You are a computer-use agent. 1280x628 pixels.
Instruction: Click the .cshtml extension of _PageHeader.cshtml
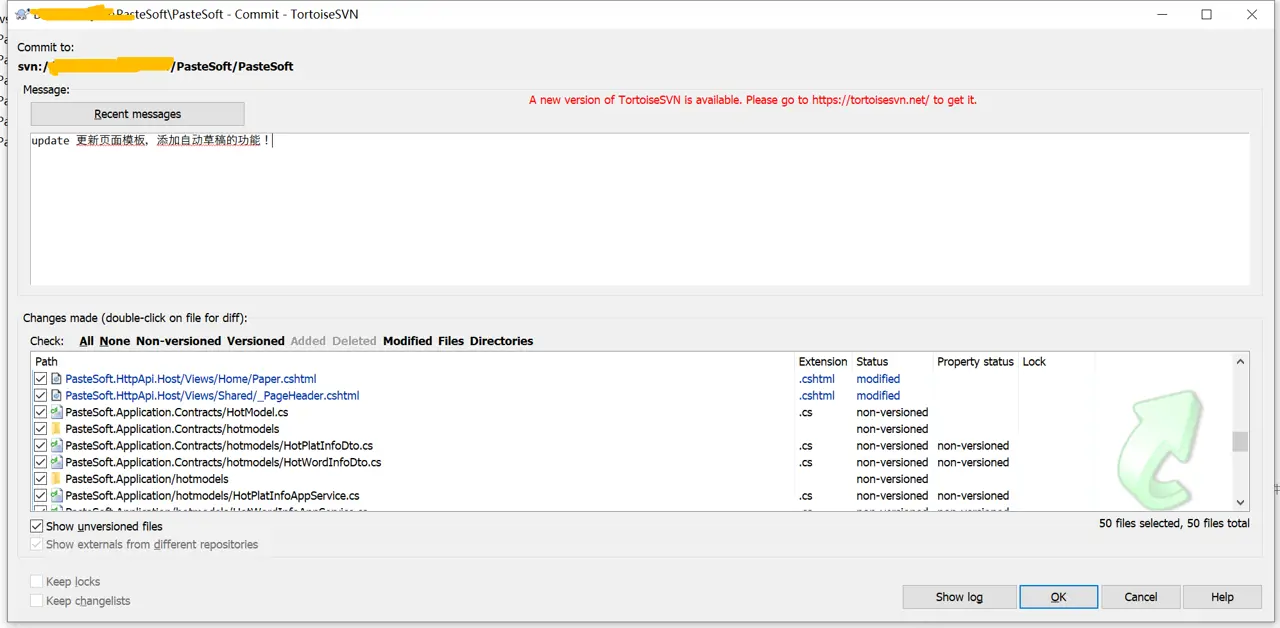(x=817, y=396)
